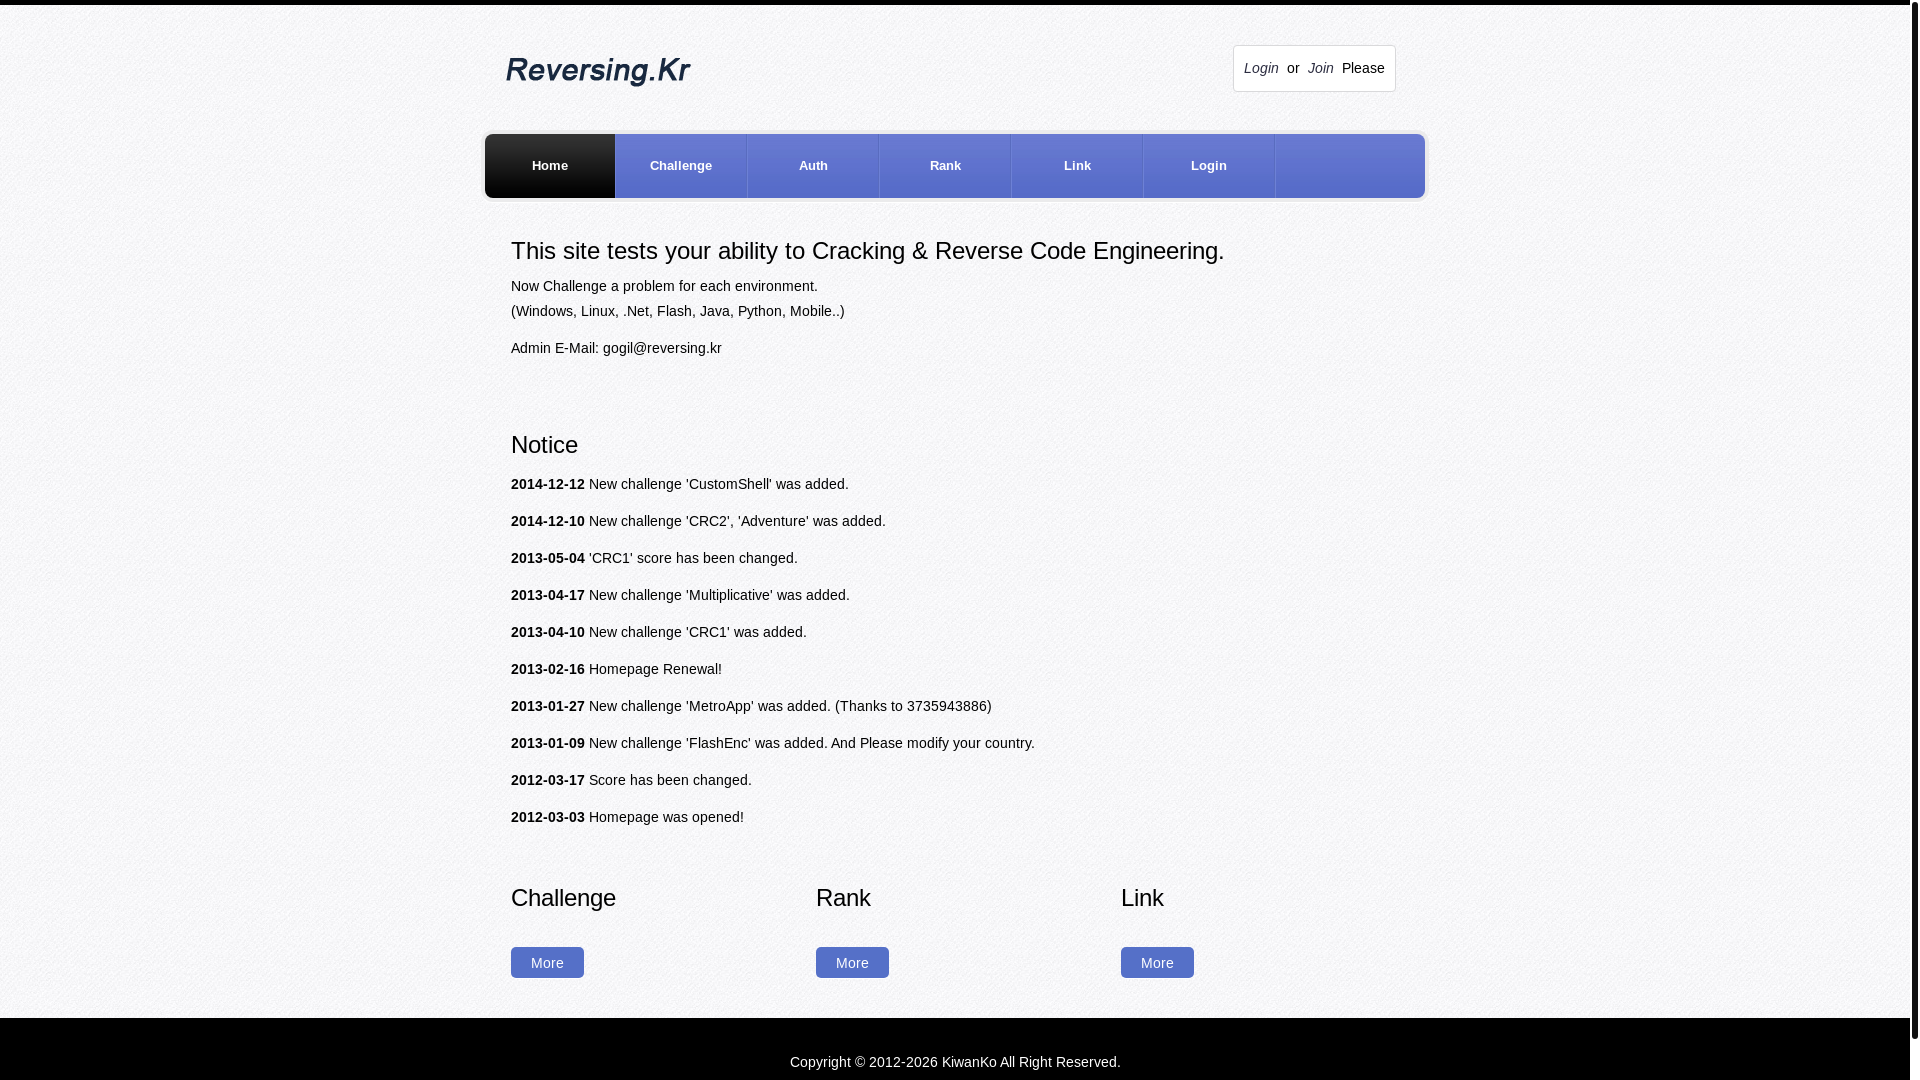Click the Link section heading
Screen dimensions: 1920x1080
click(x=1142, y=897)
